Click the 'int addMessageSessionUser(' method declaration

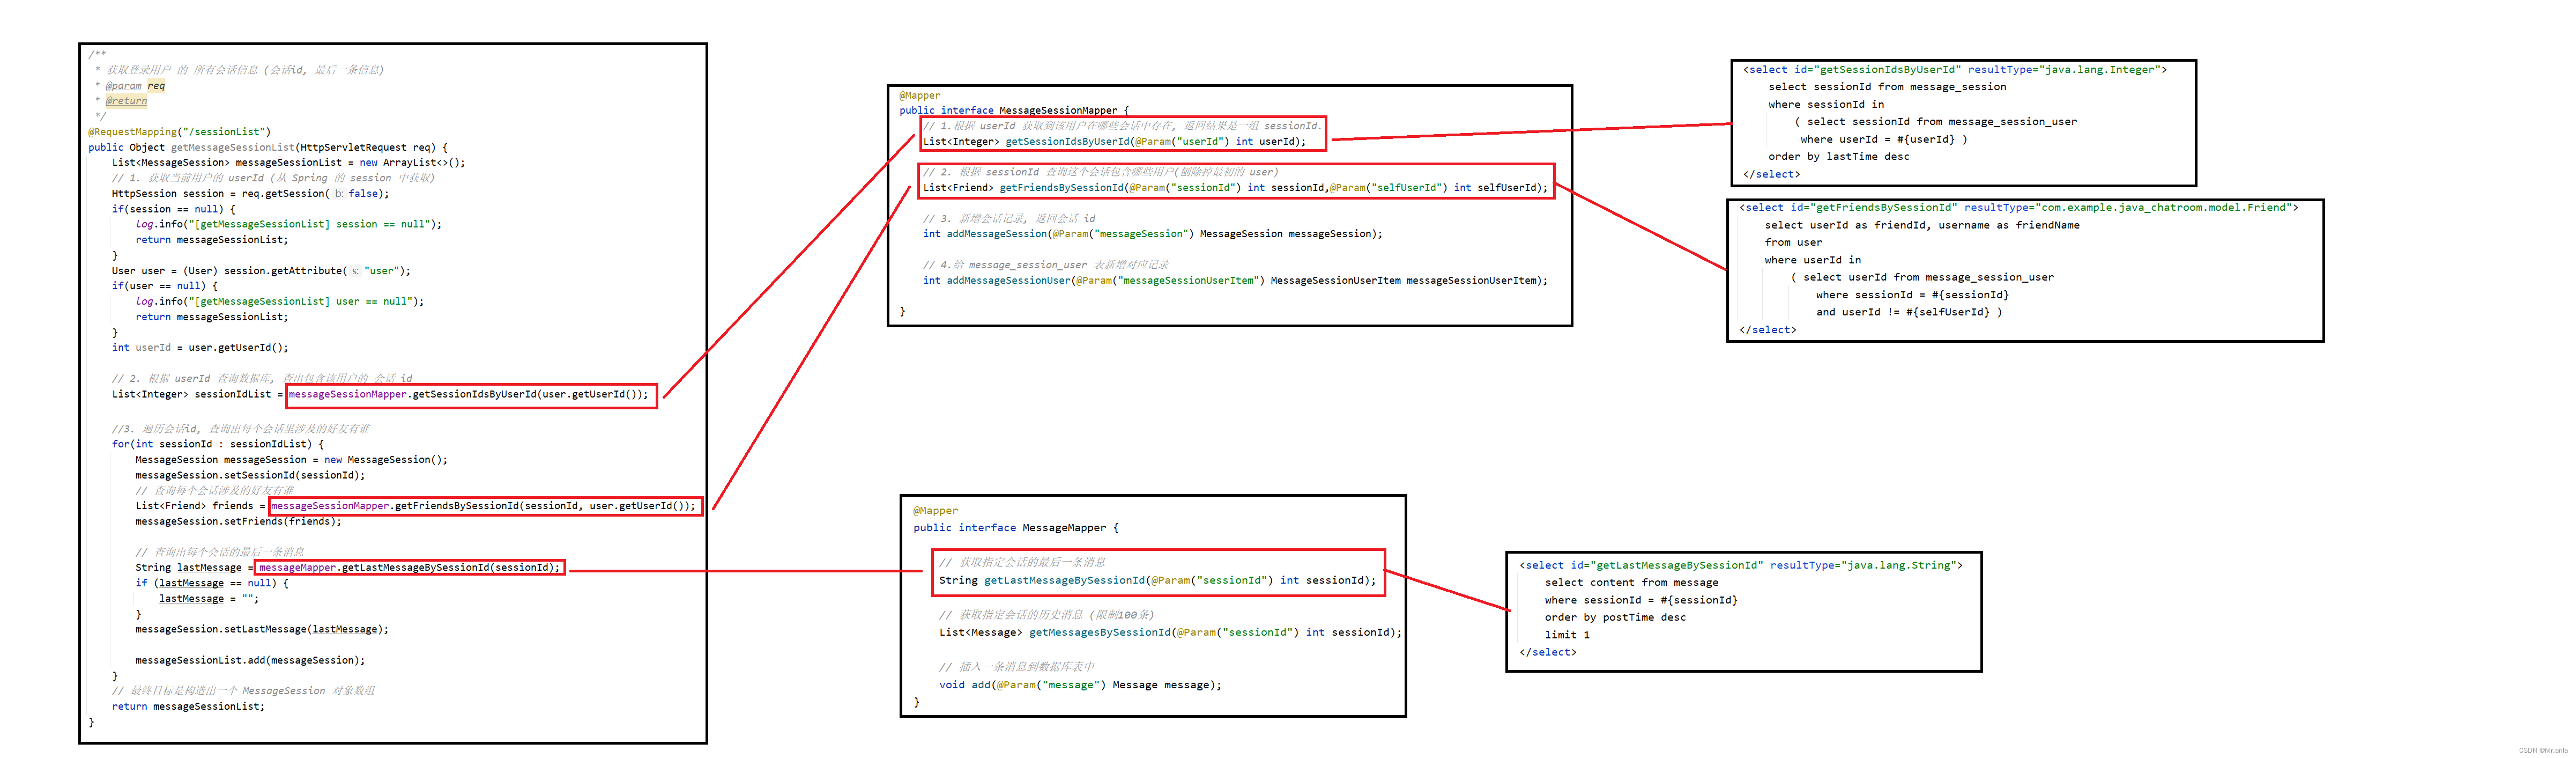1235,280
